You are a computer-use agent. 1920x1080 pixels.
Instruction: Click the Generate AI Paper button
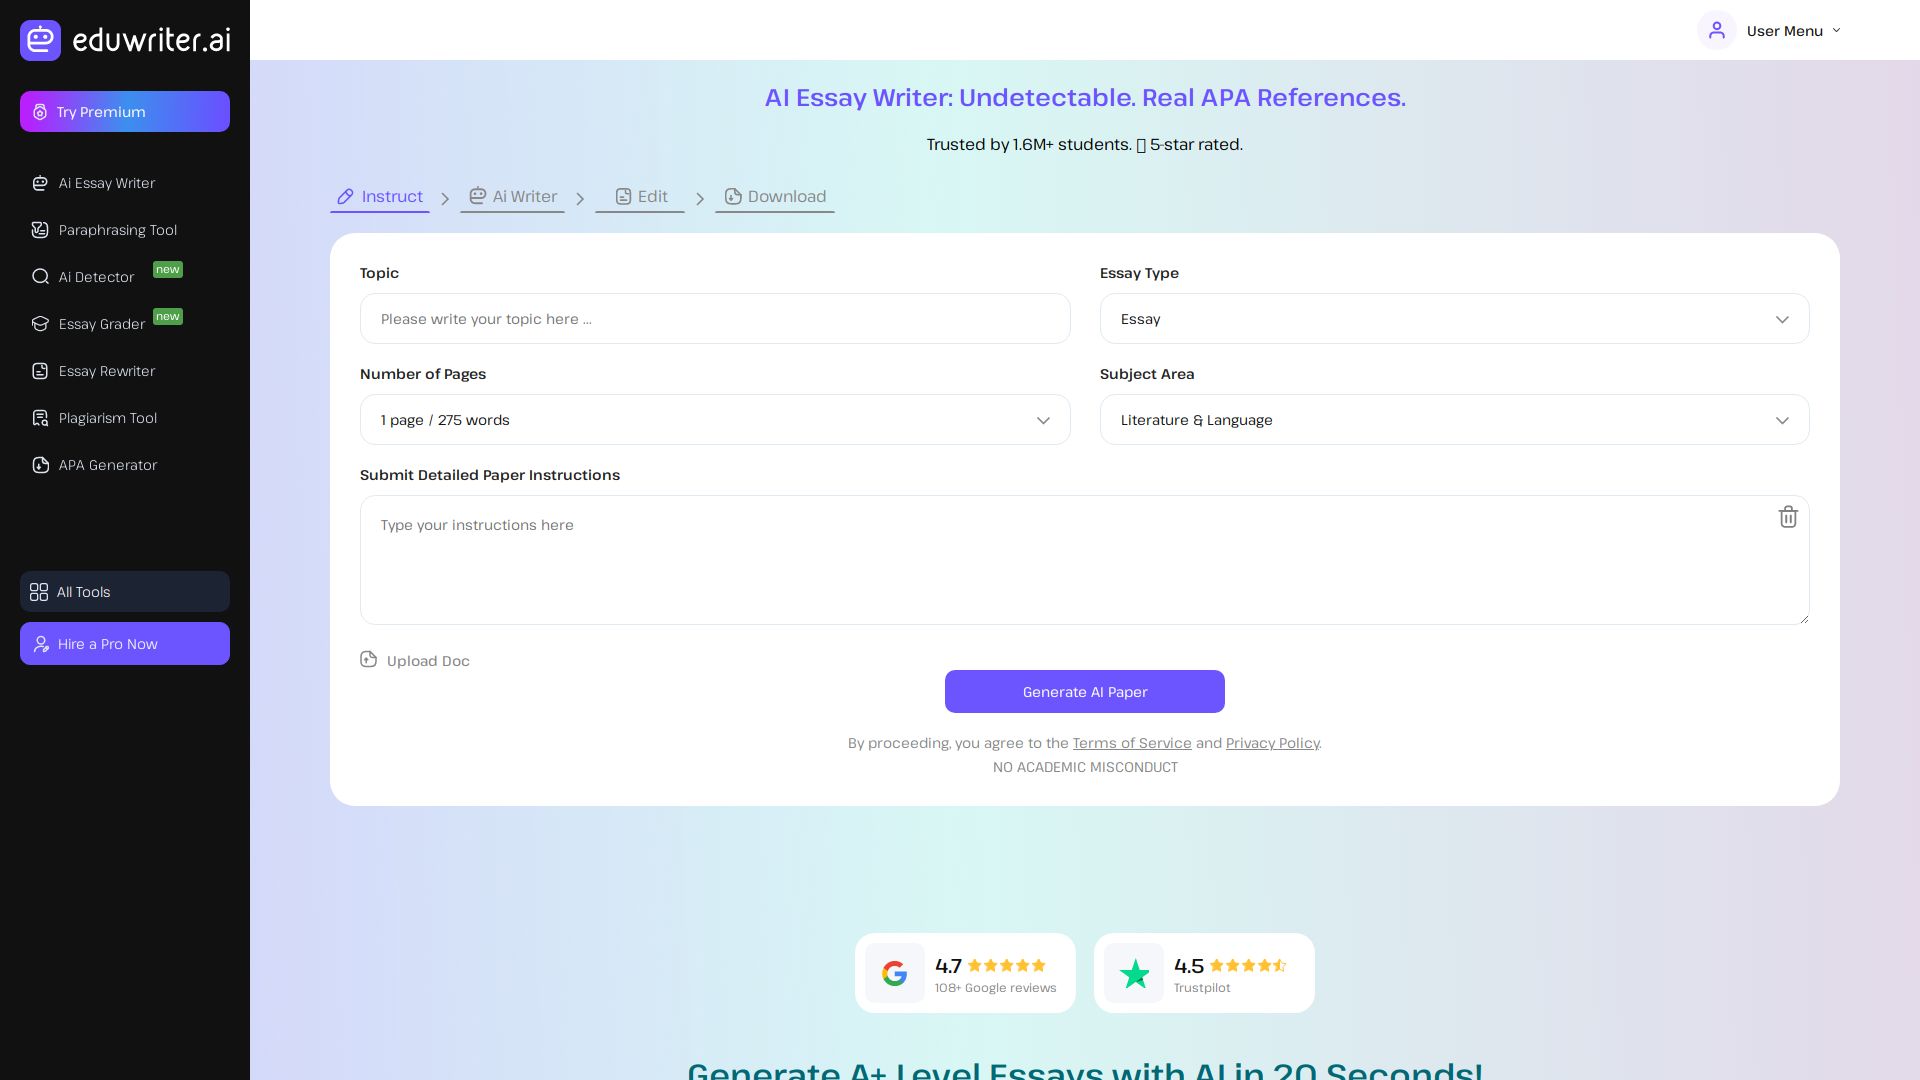(1085, 691)
